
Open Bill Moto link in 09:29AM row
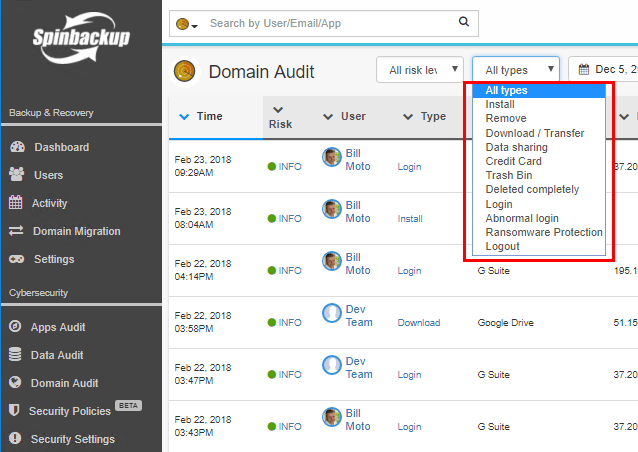(358, 160)
